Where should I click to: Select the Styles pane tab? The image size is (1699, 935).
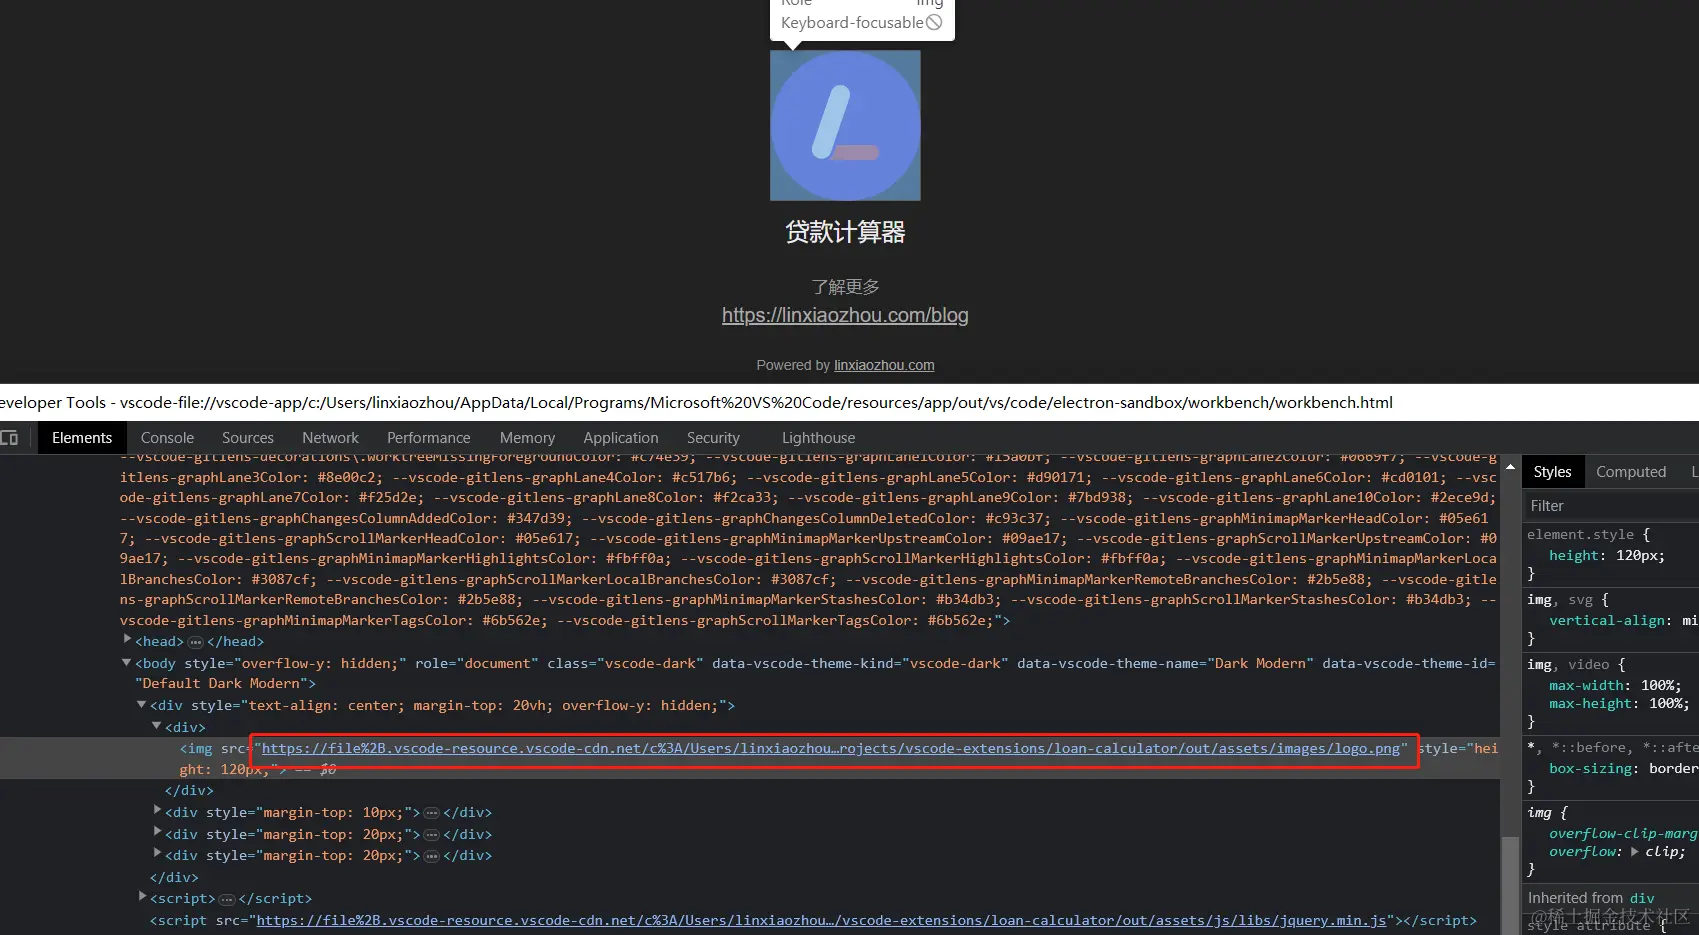coord(1552,472)
